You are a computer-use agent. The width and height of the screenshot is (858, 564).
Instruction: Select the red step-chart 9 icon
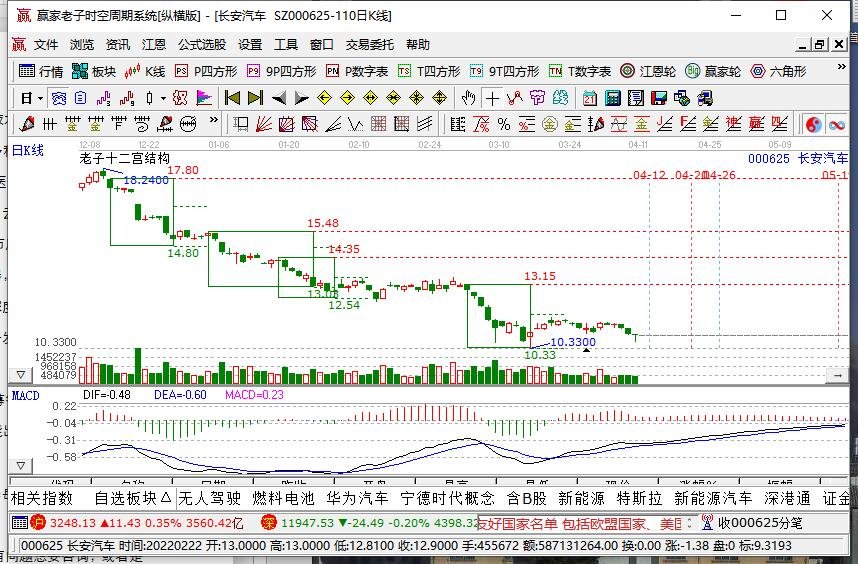(x=126, y=98)
